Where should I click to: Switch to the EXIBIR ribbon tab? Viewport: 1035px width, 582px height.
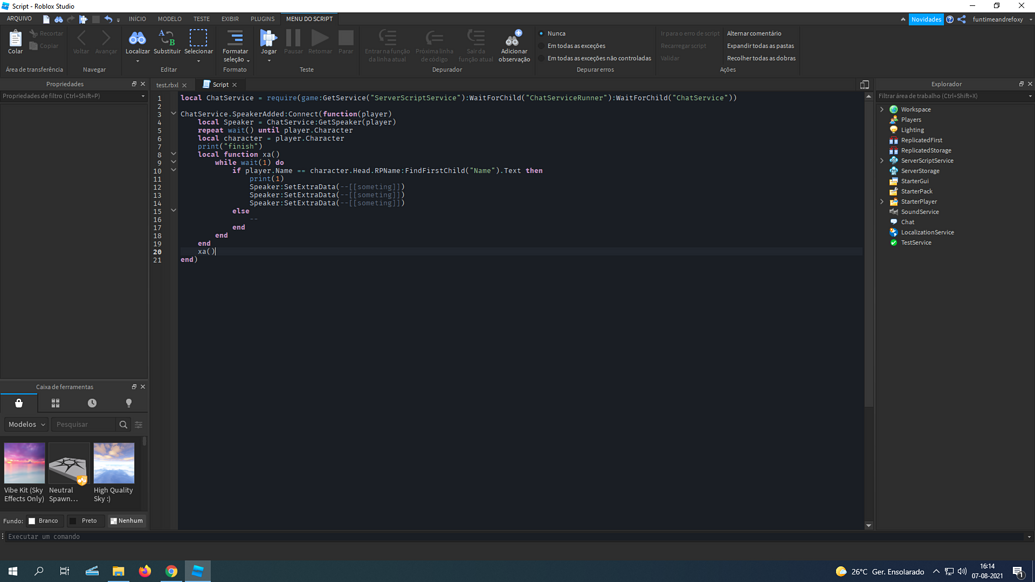point(230,19)
